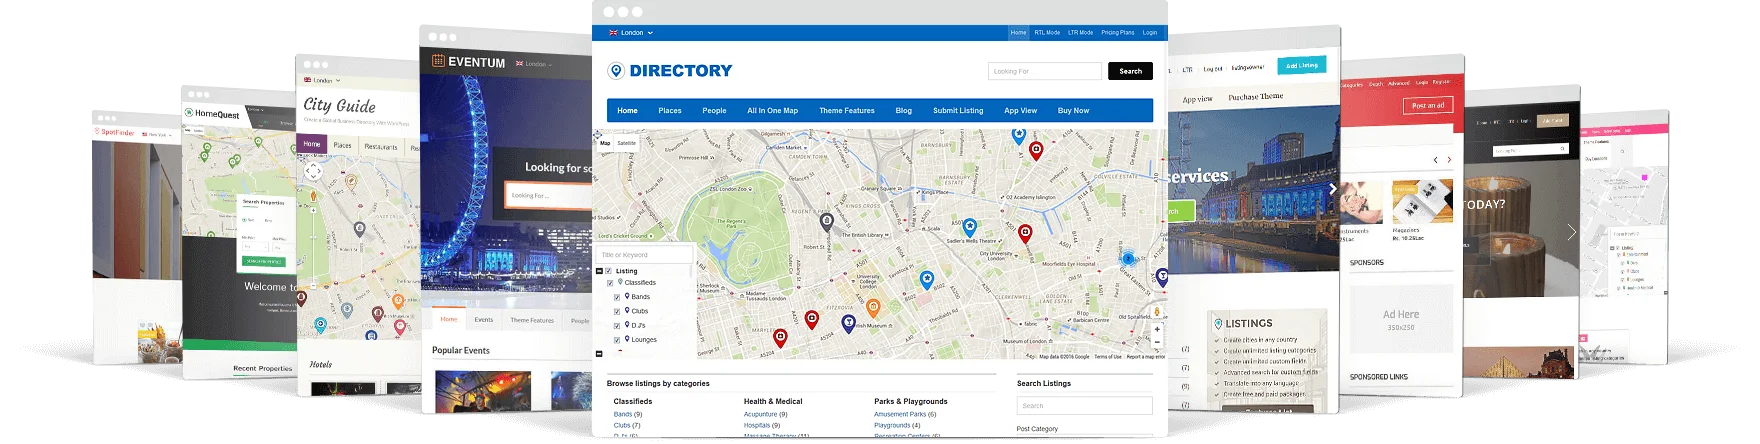Open App View menu item
Screen dimensions: 1760x444
point(1020,110)
